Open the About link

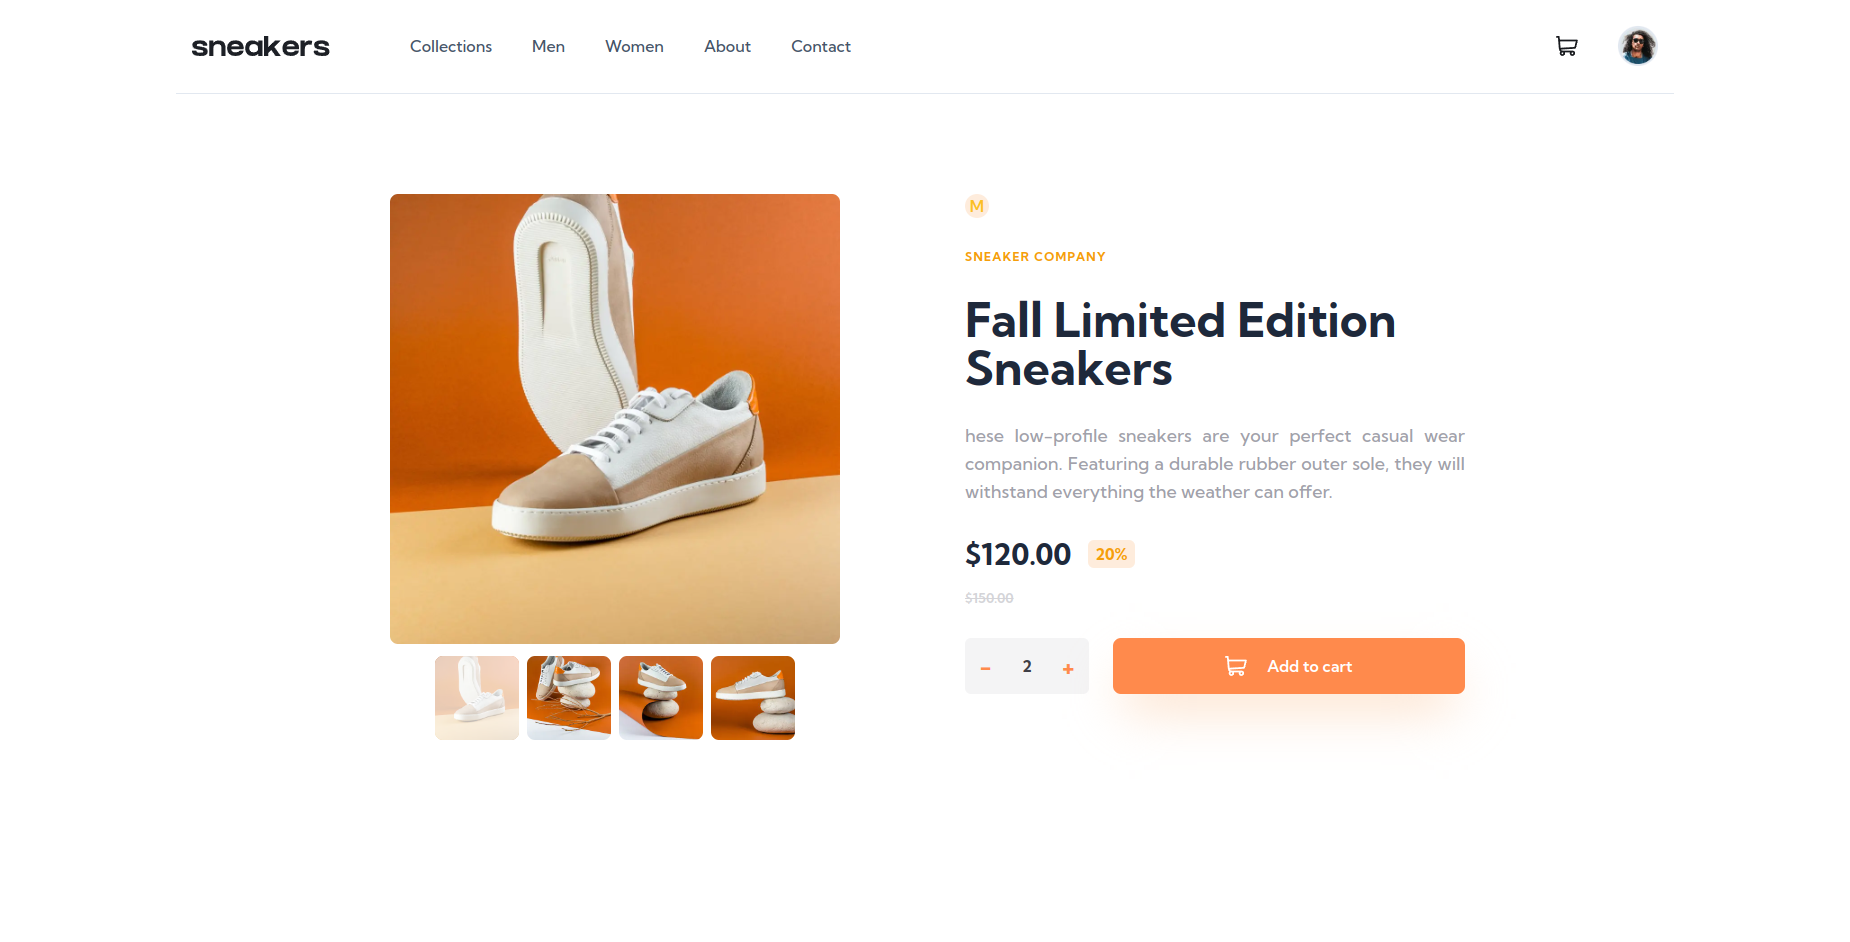coord(727,46)
